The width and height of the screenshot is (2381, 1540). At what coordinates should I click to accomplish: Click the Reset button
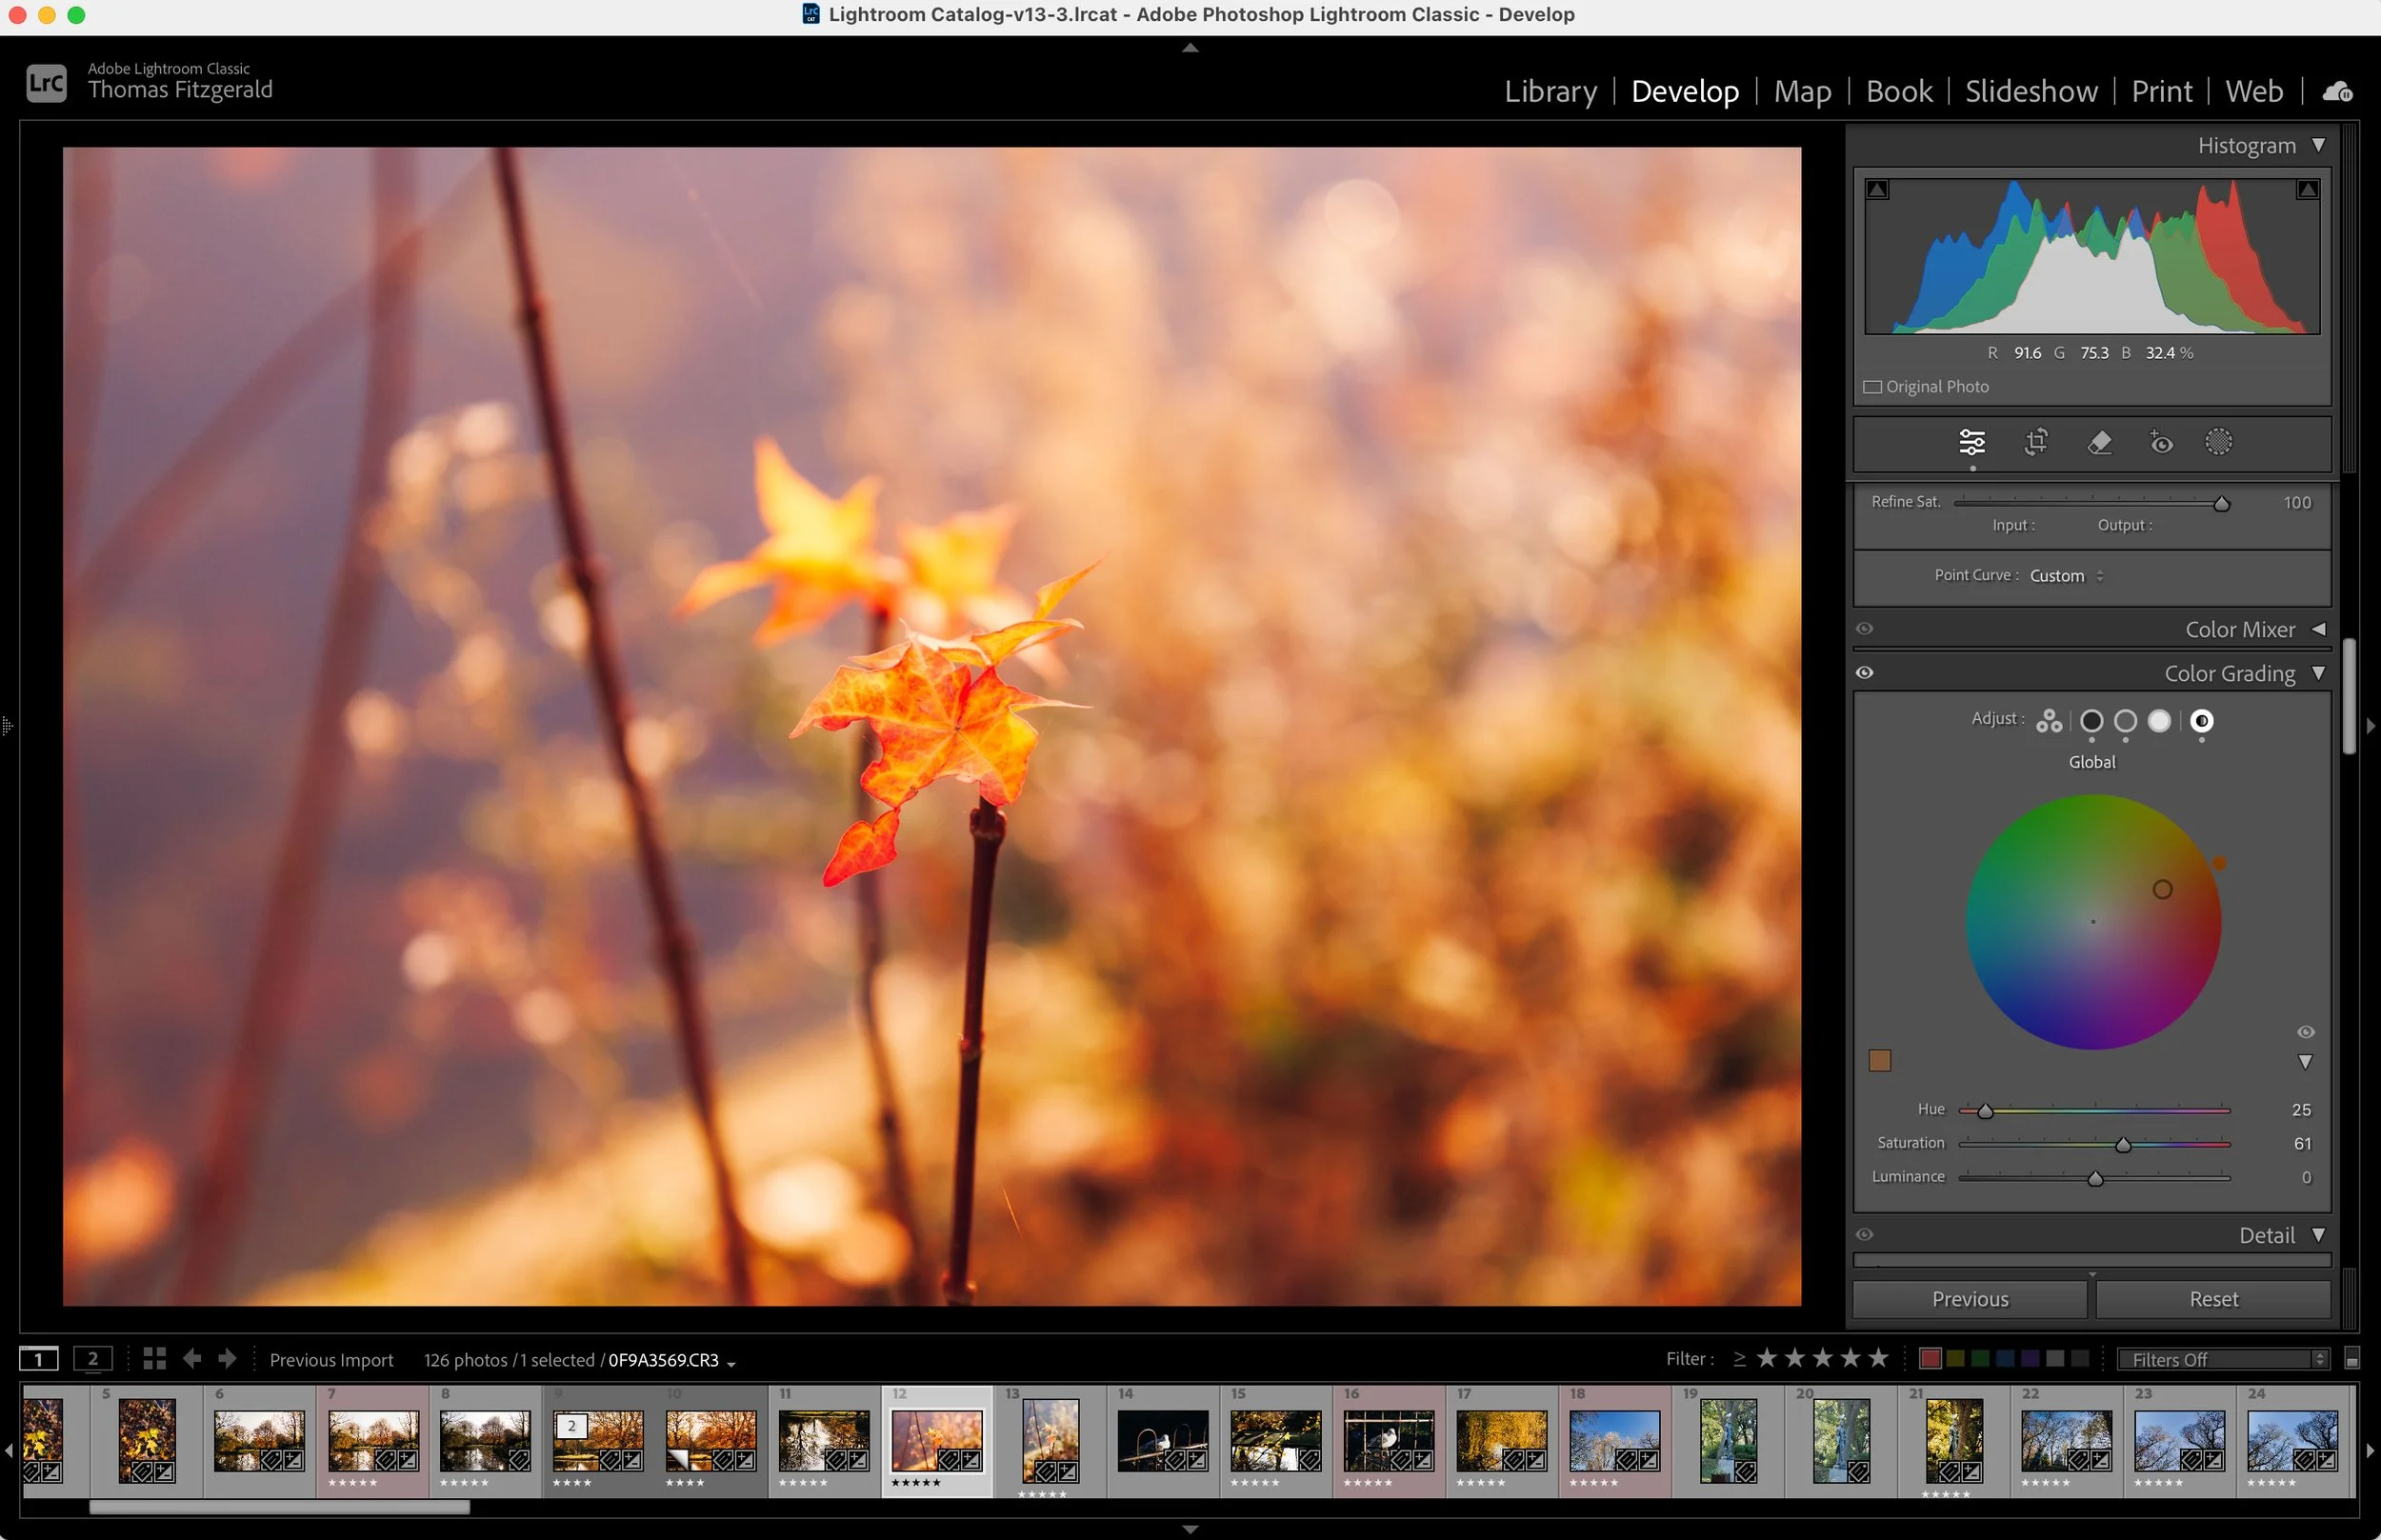pyautogui.click(x=2213, y=1298)
